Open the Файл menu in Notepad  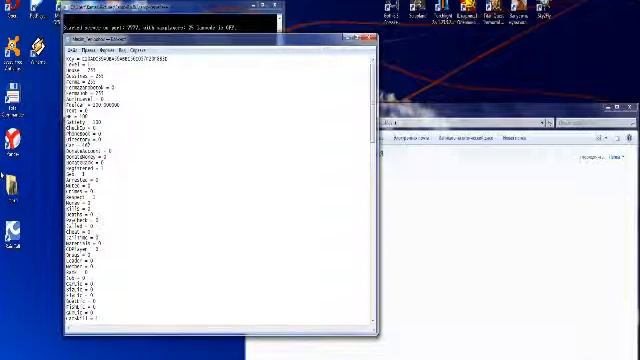[72, 50]
